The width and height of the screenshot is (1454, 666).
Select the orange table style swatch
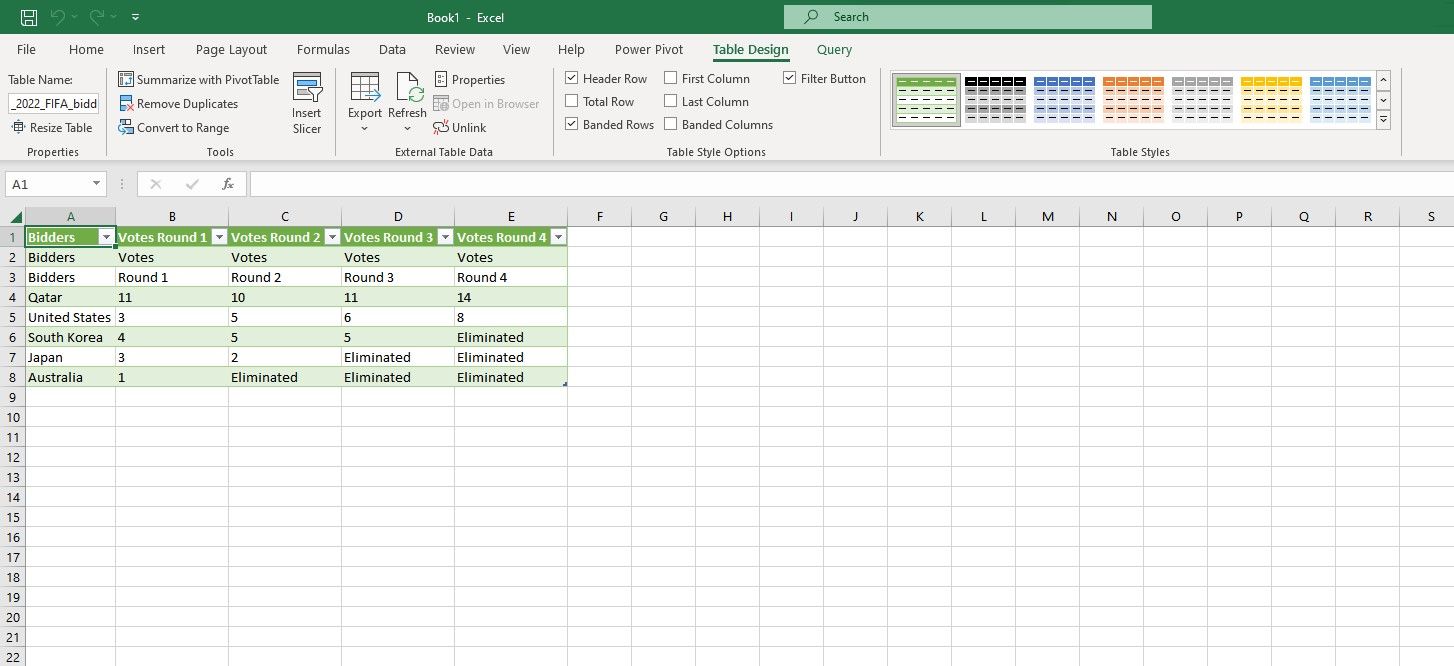tap(1134, 99)
